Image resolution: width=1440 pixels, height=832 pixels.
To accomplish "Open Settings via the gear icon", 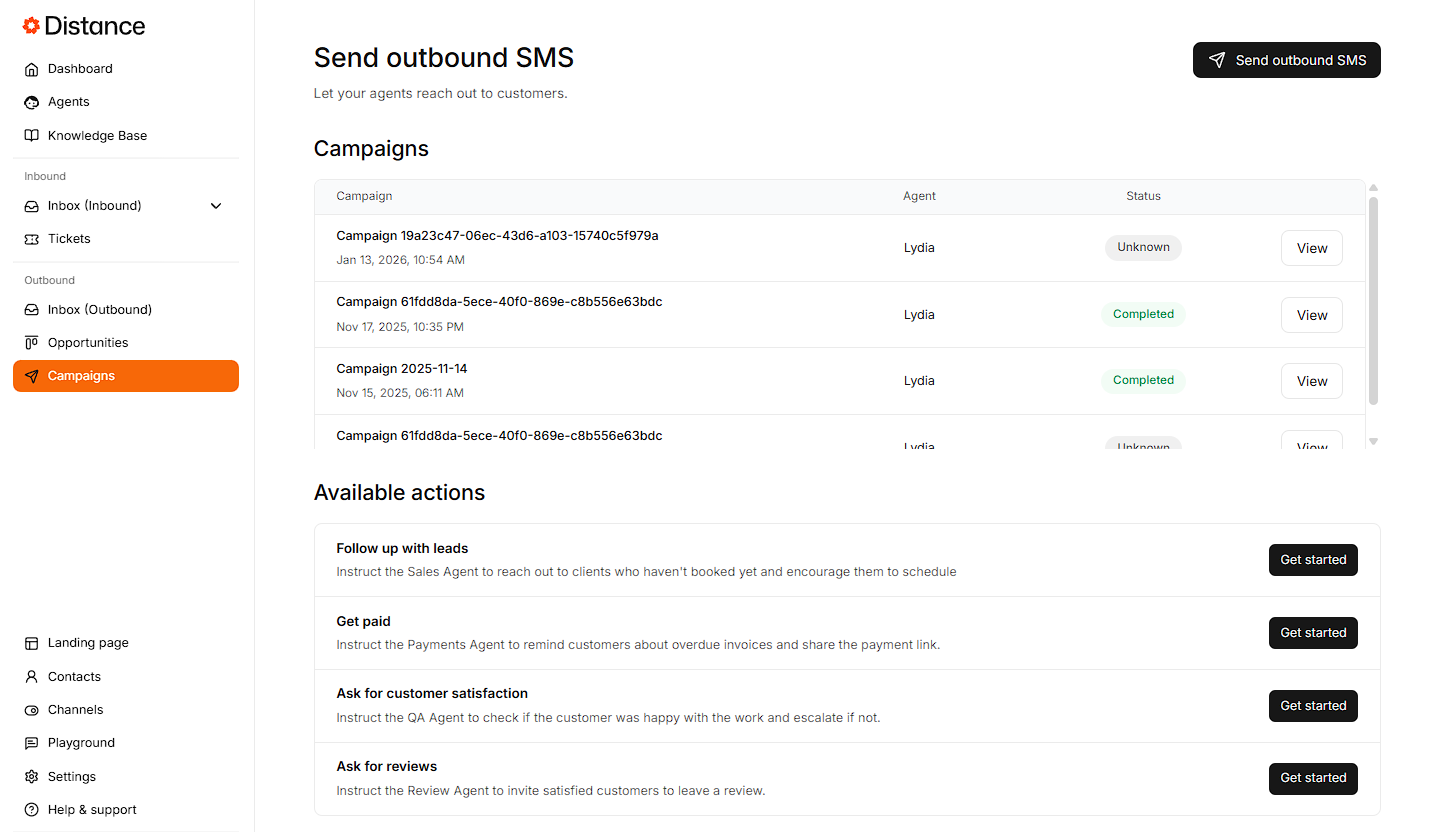I will (x=32, y=777).
